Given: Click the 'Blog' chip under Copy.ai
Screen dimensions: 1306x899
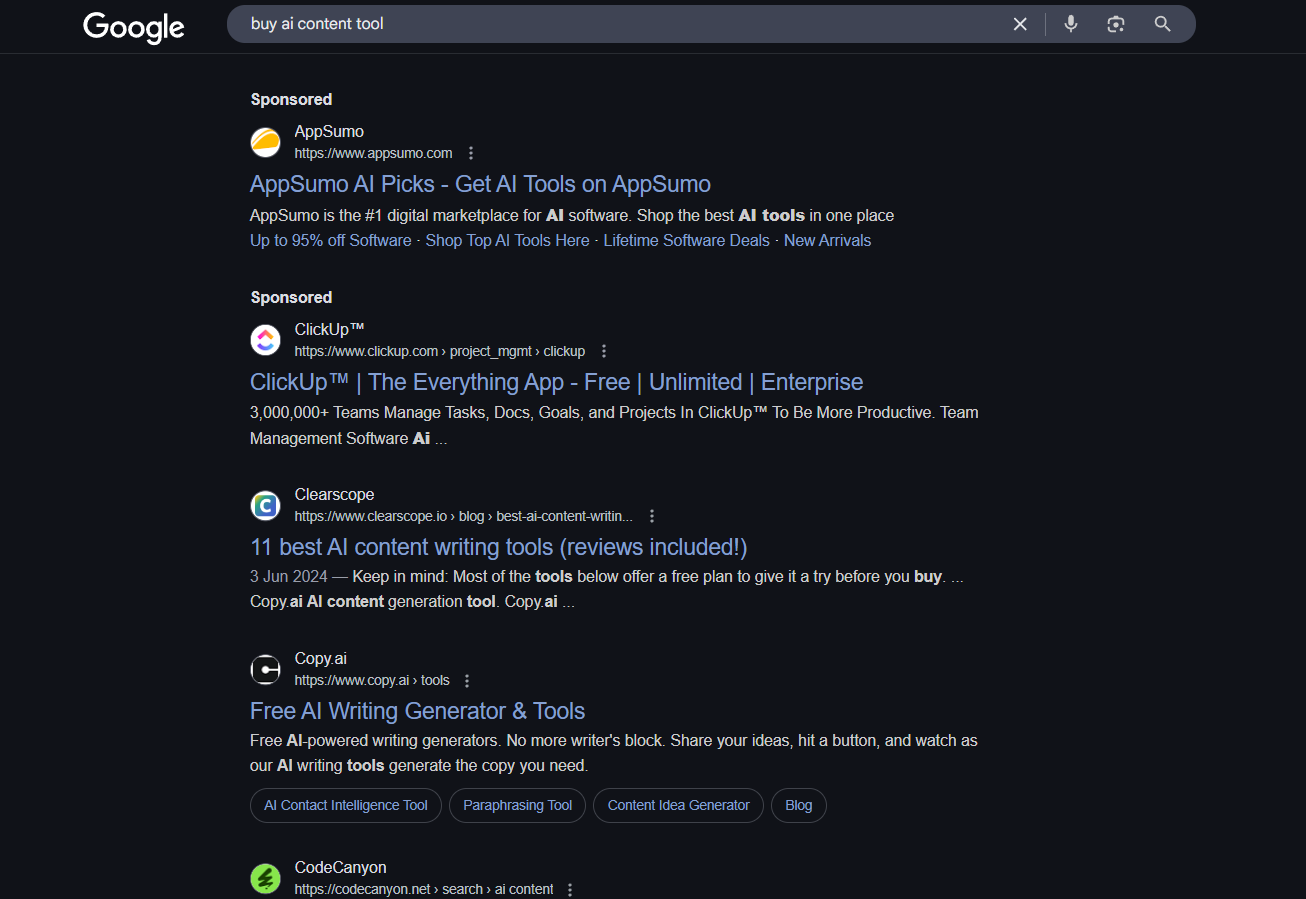Looking at the screenshot, I should tap(799, 805).
